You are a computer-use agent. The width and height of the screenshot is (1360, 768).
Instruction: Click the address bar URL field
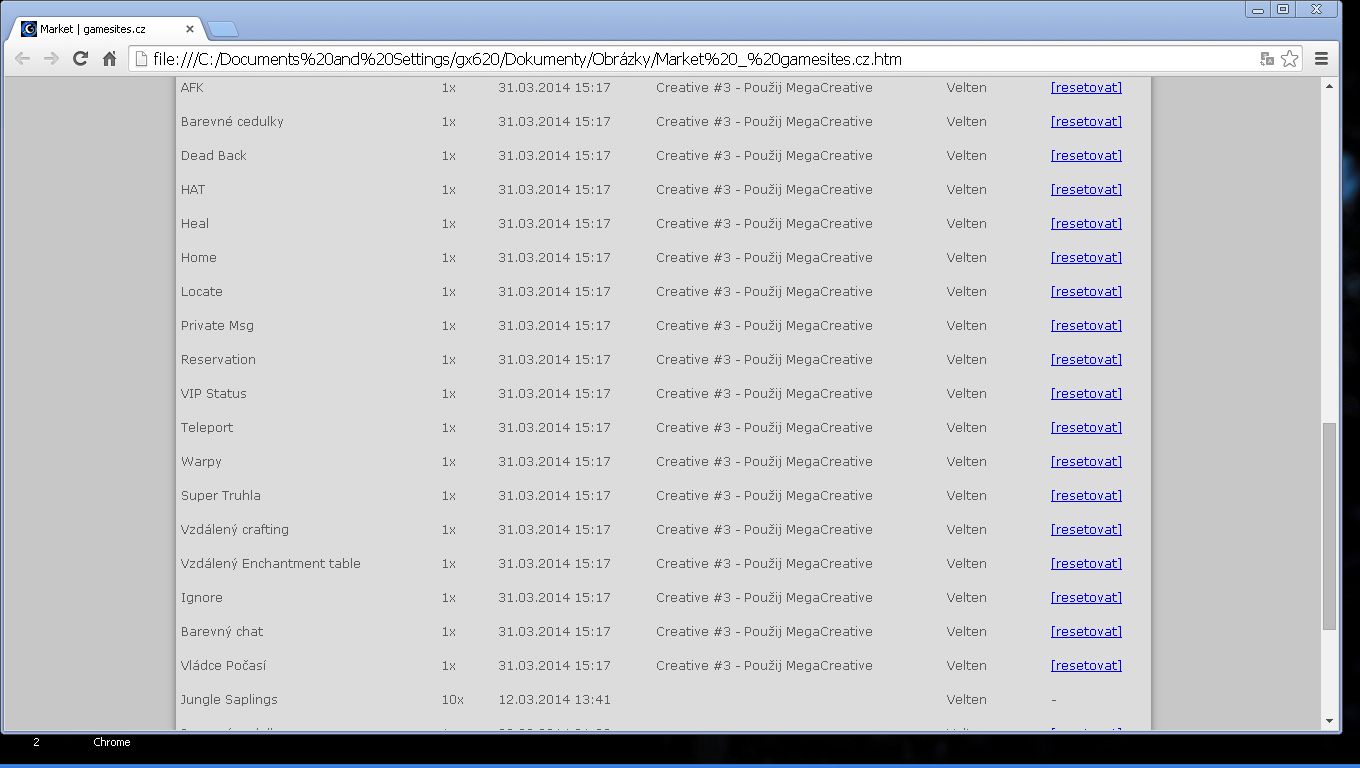point(690,59)
